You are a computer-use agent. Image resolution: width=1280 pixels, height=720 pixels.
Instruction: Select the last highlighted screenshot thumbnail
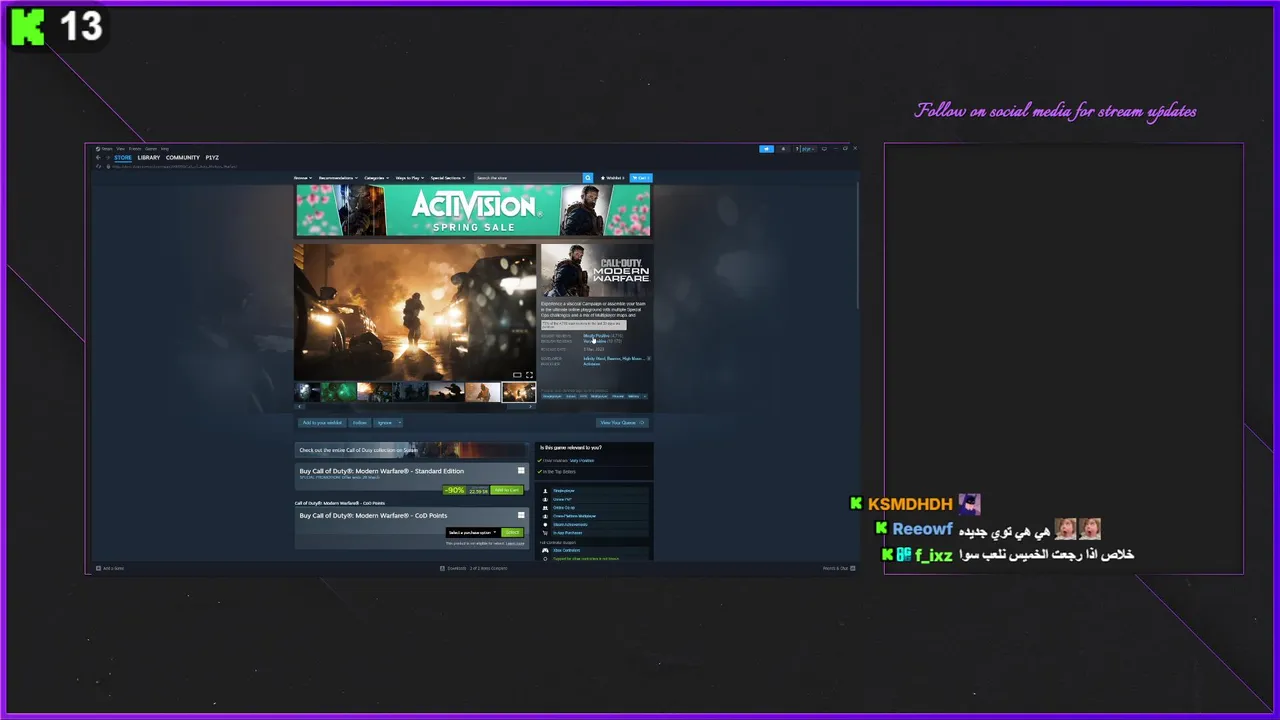[519, 392]
